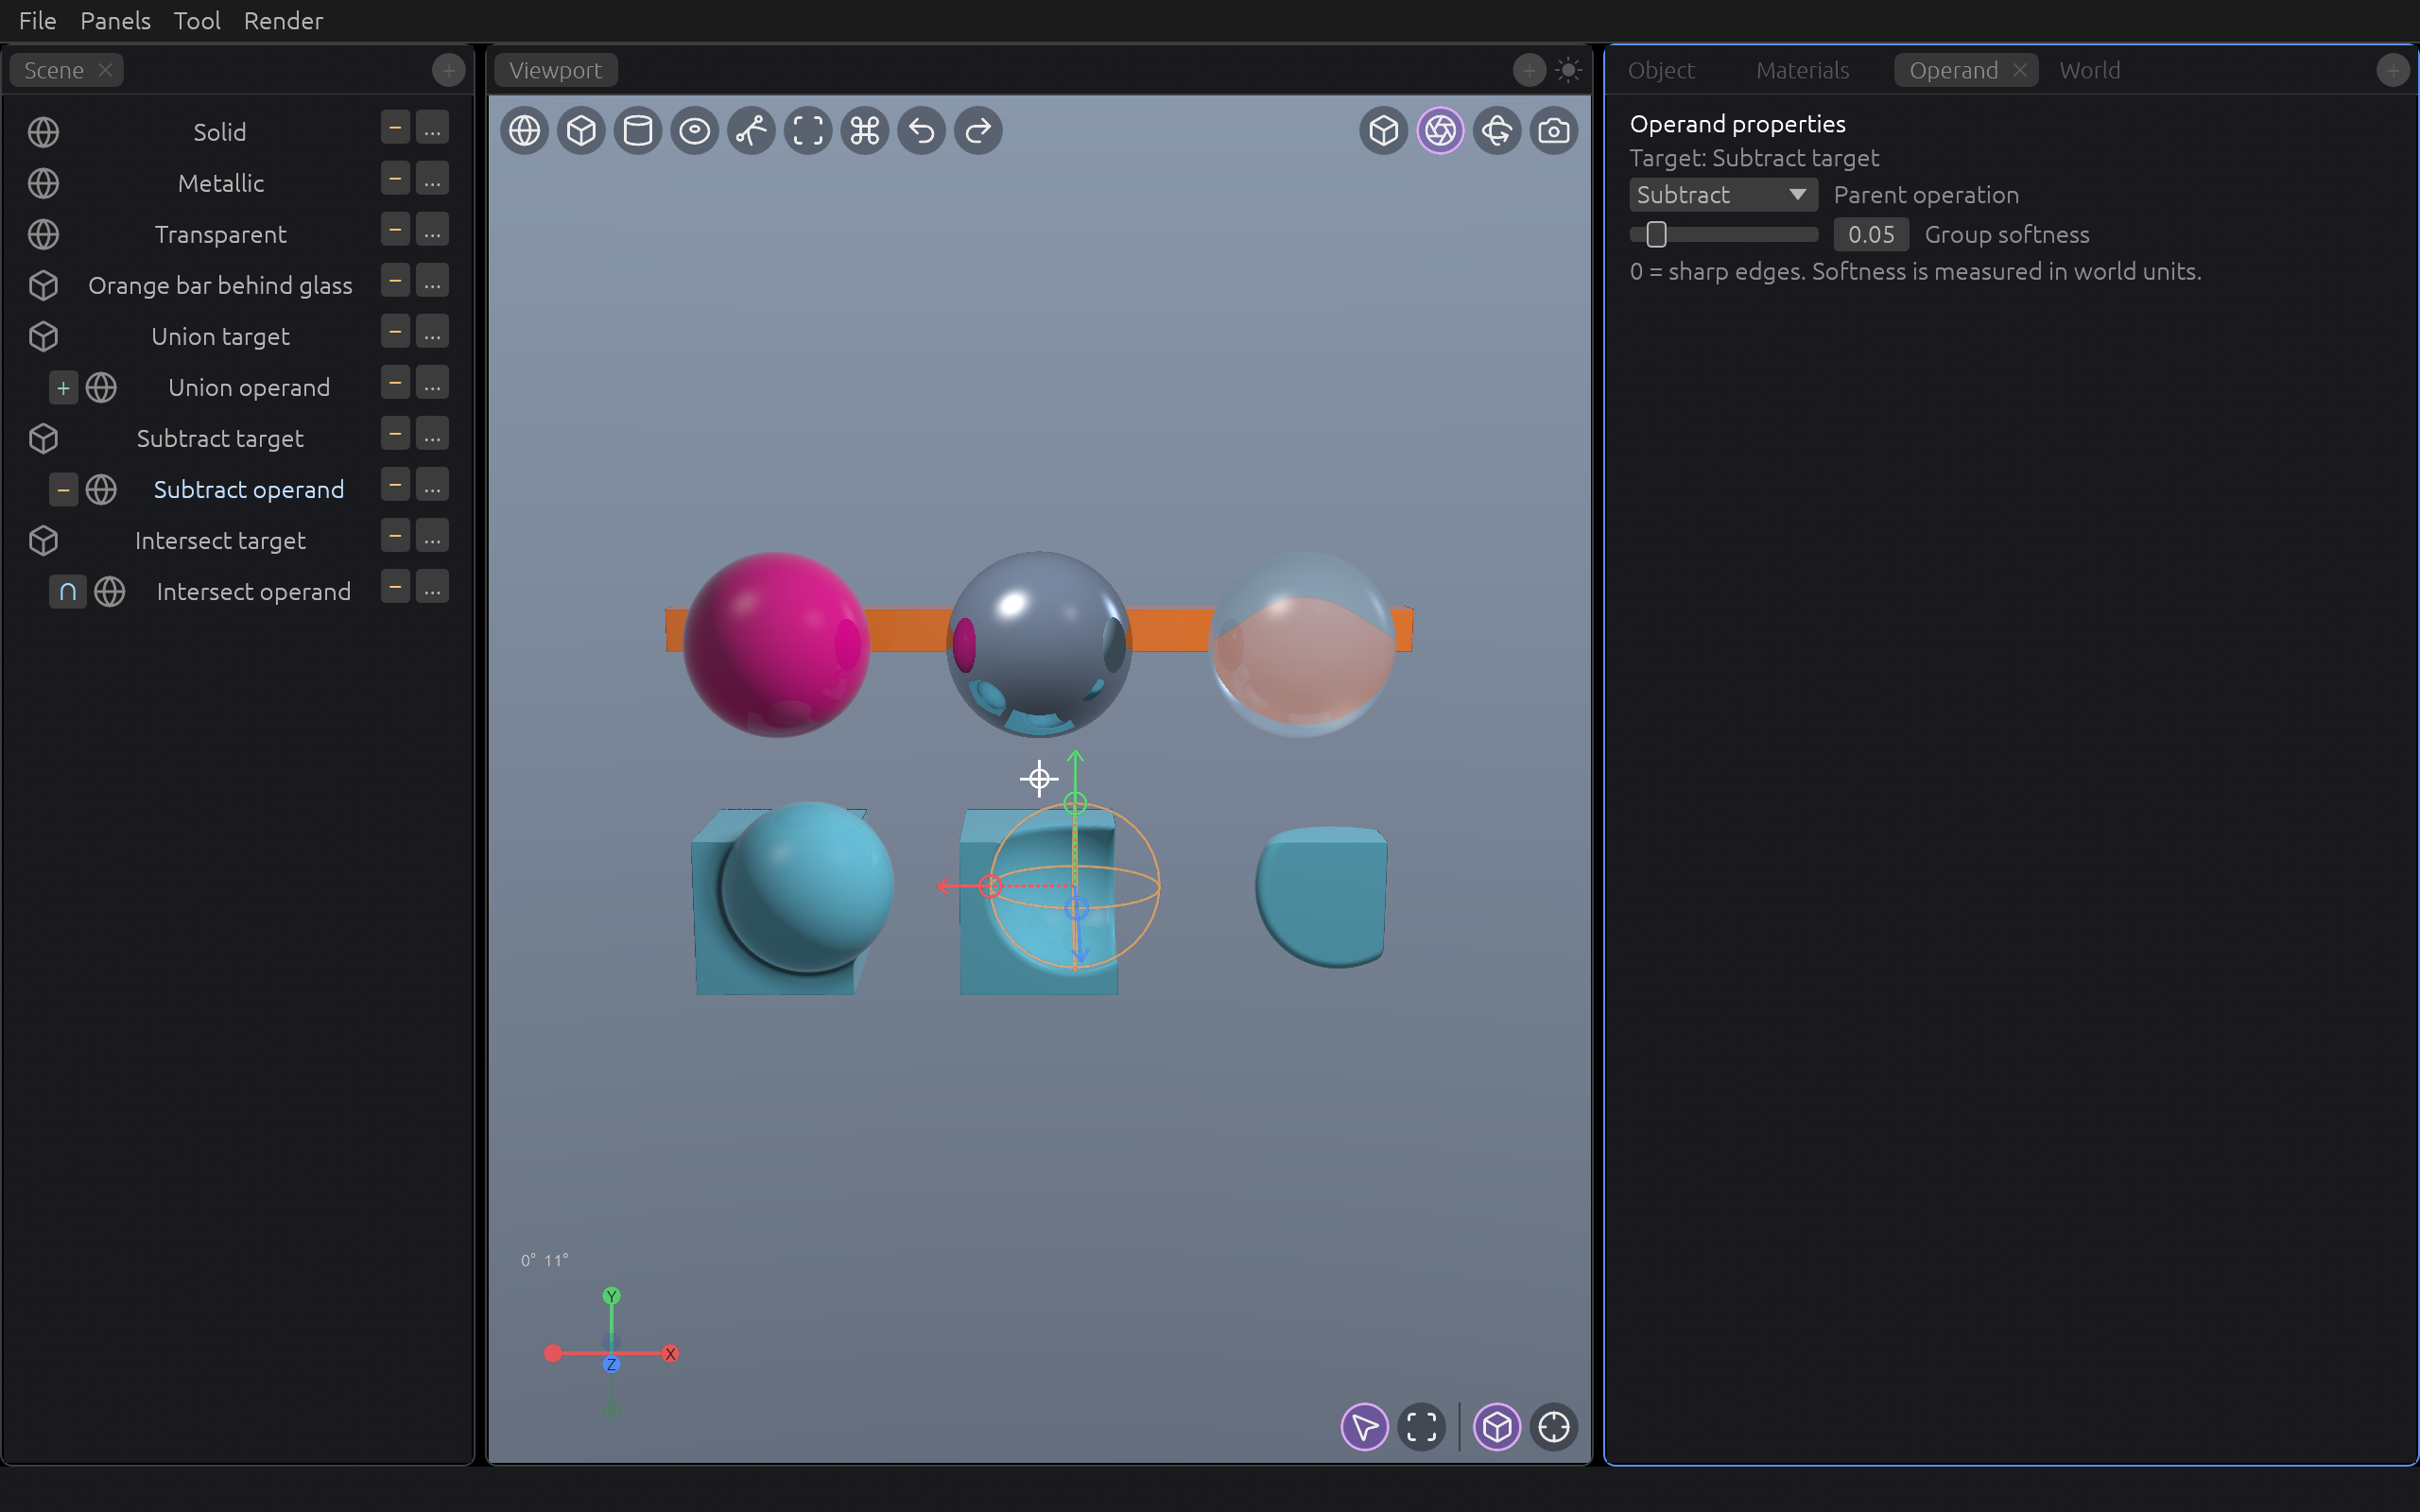Click the plus operation badge on Union operand
Viewport: 2420px width, 1512px height.
(x=63, y=388)
